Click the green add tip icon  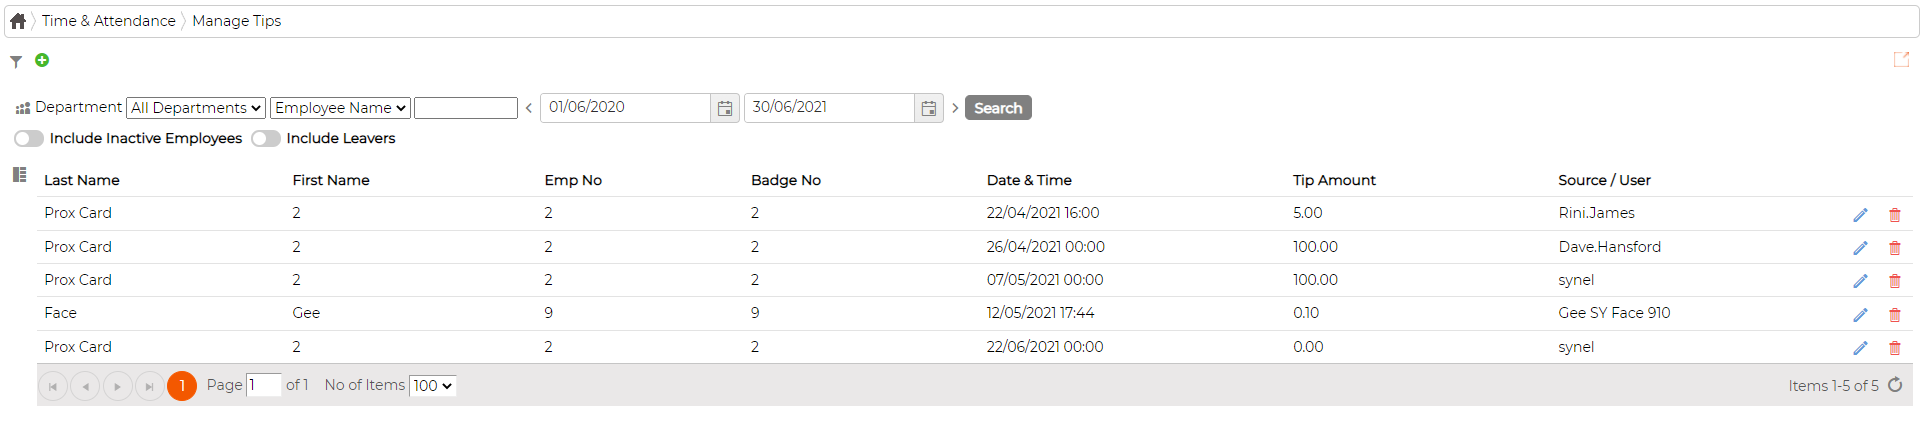(x=42, y=60)
